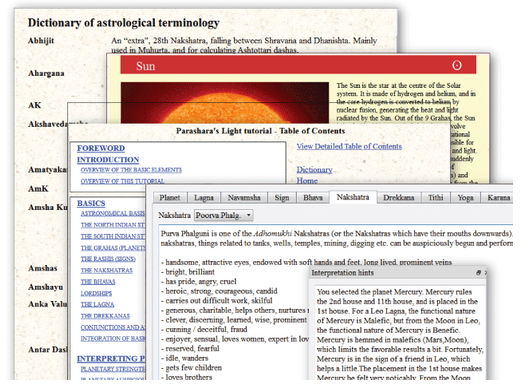Open The Nakshatras tutorial link
524x390 pixels.
point(107,270)
